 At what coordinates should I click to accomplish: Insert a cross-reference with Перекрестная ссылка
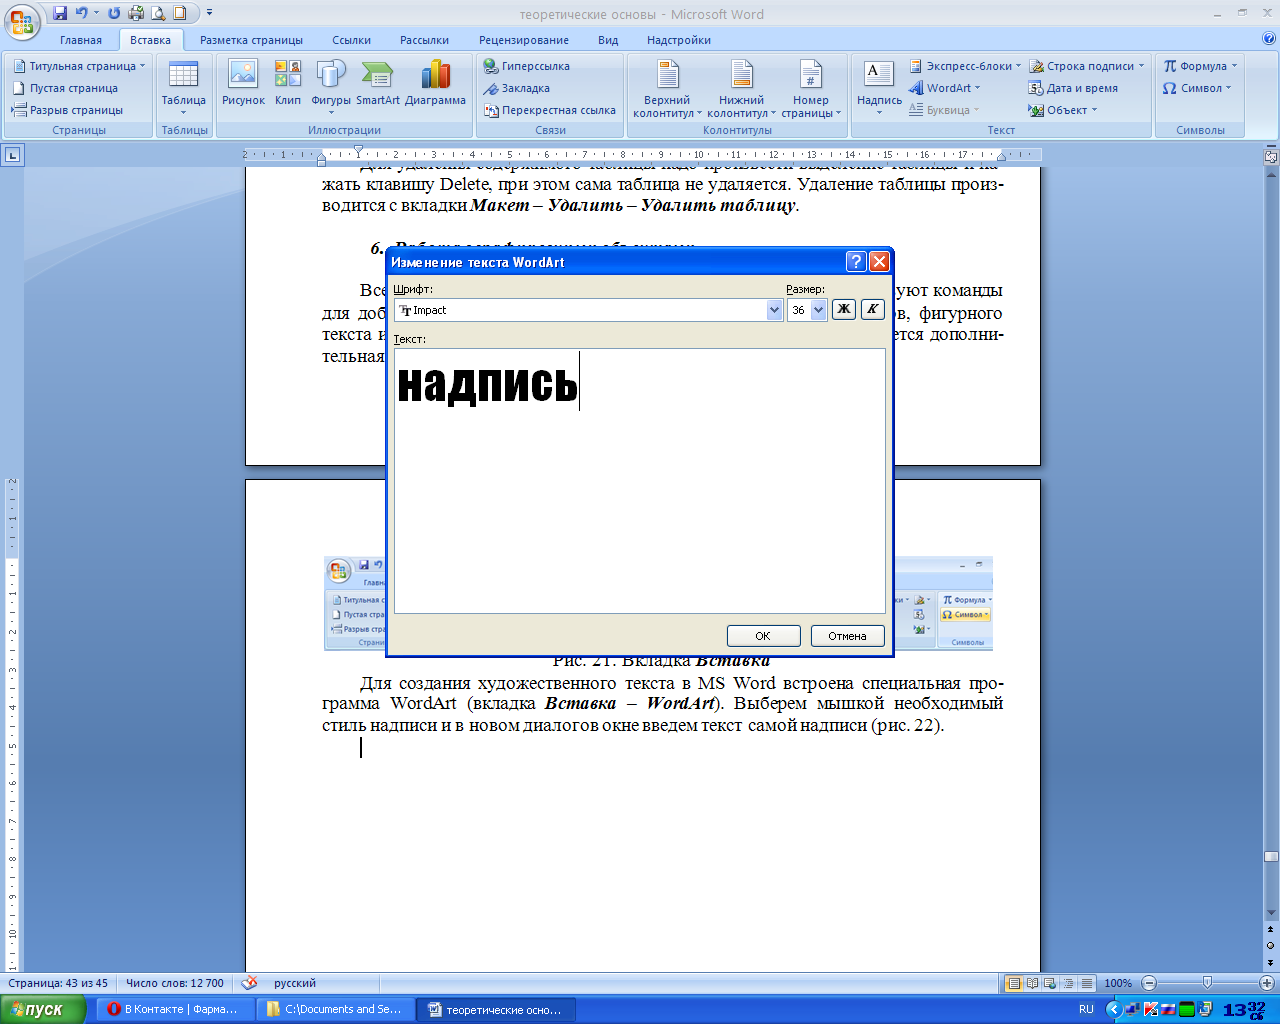549,110
